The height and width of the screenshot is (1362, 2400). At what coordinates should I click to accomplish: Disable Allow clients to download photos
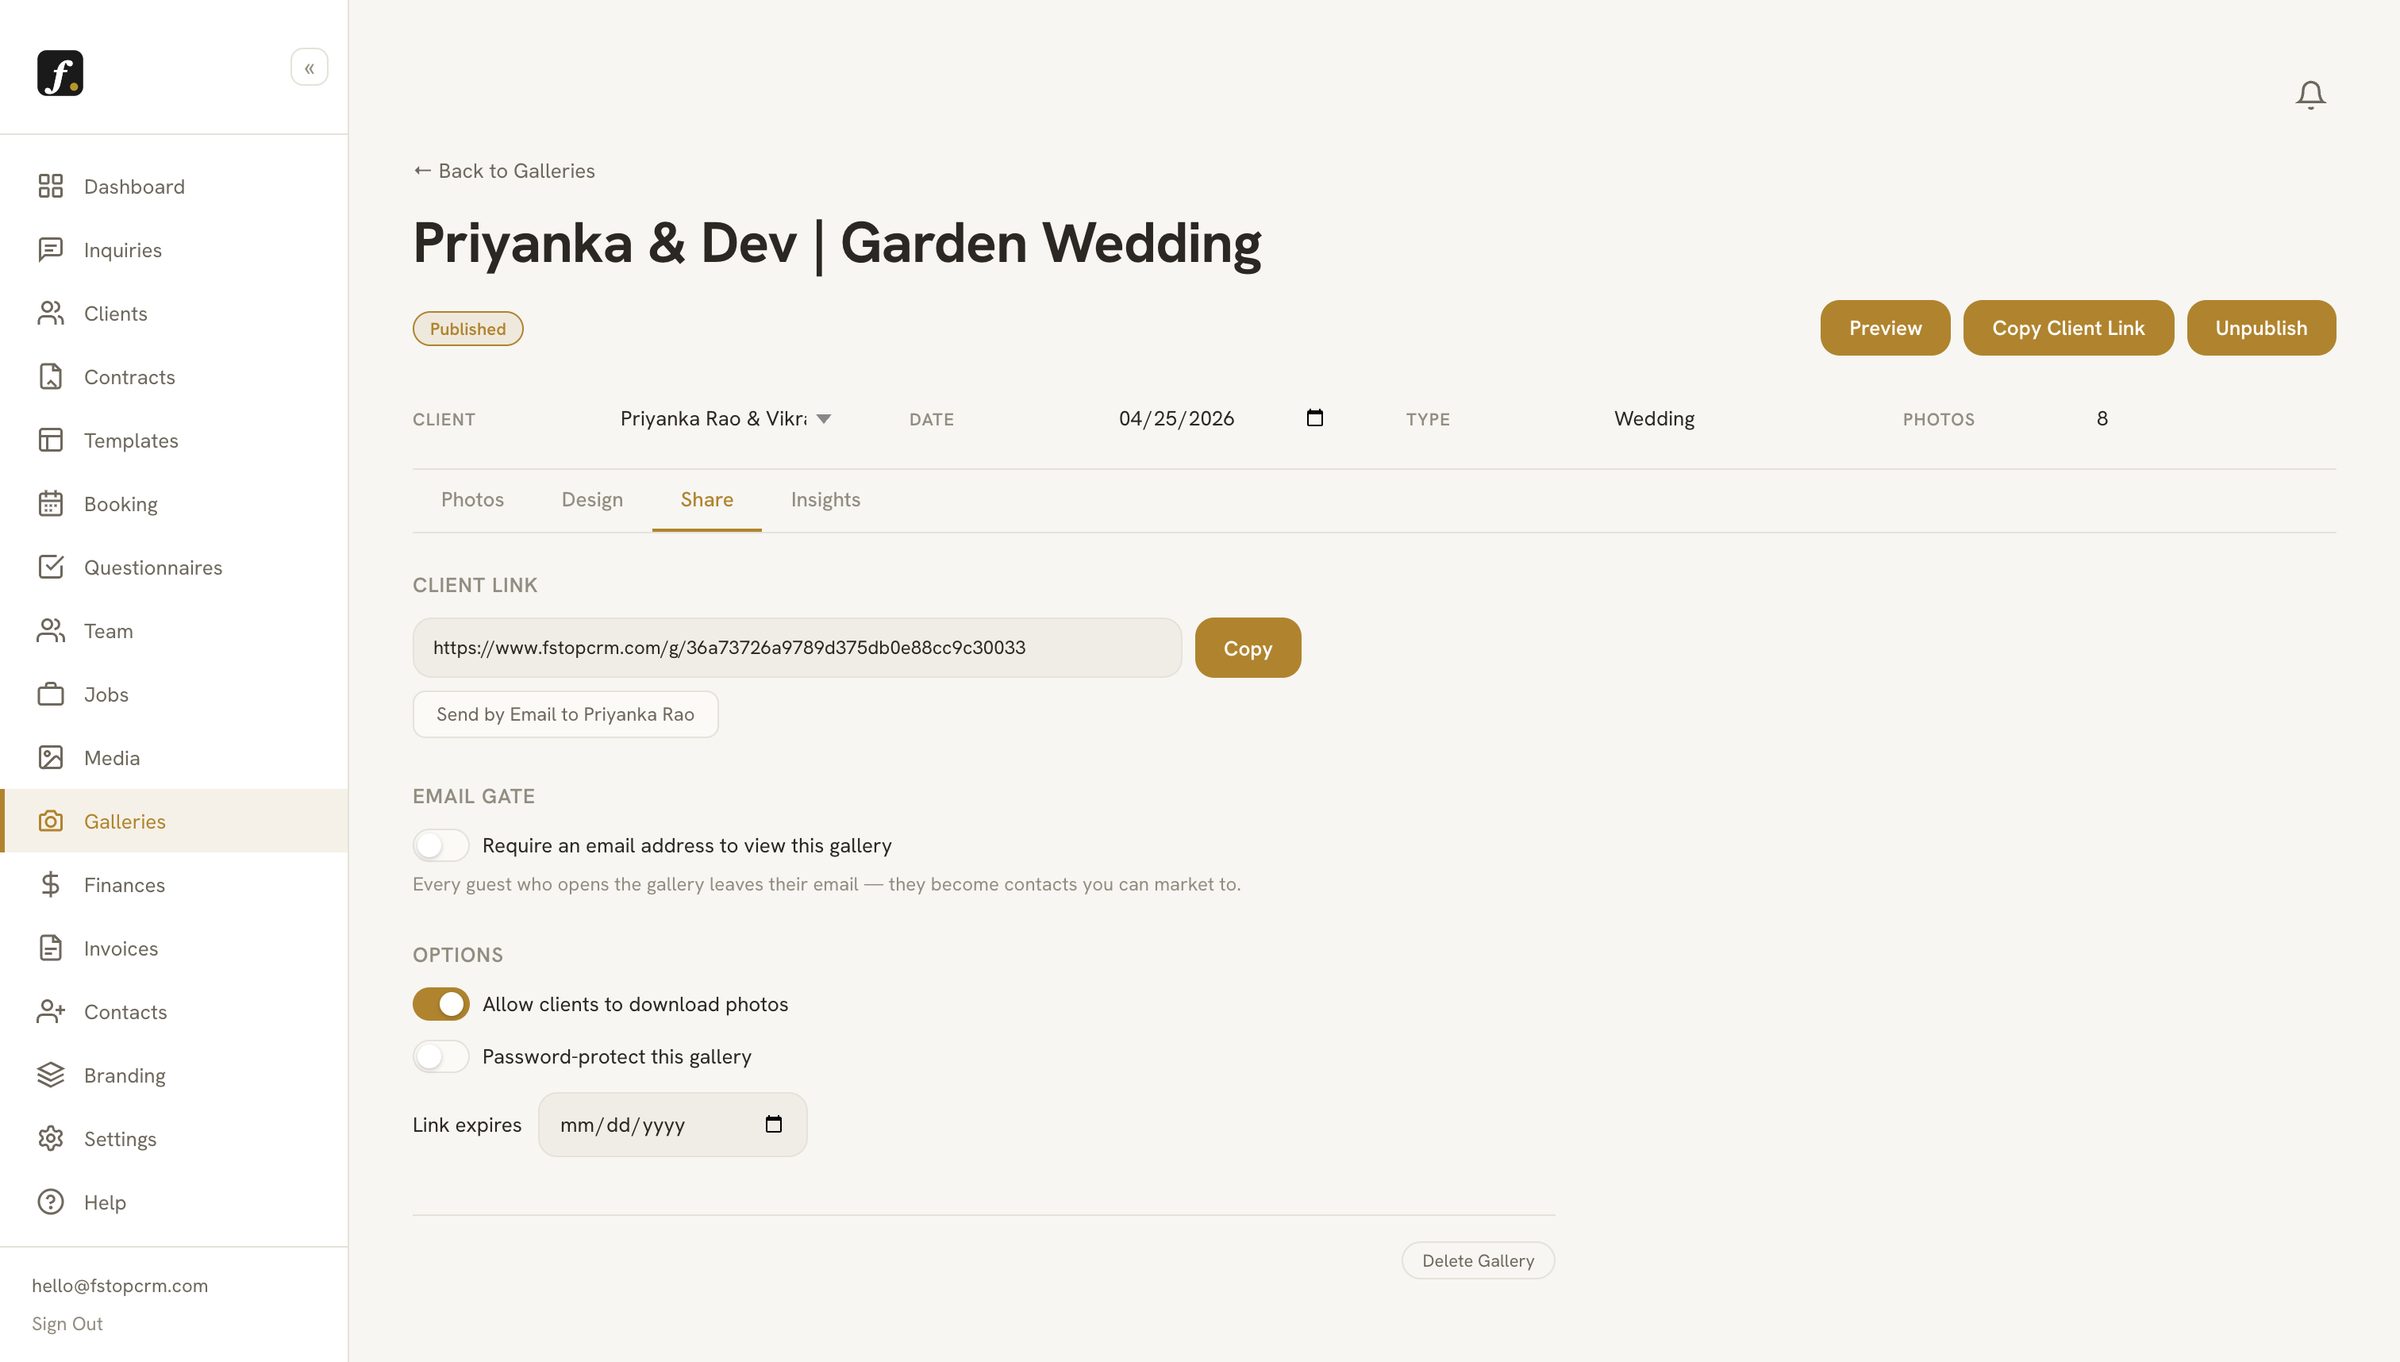(441, 1004)
